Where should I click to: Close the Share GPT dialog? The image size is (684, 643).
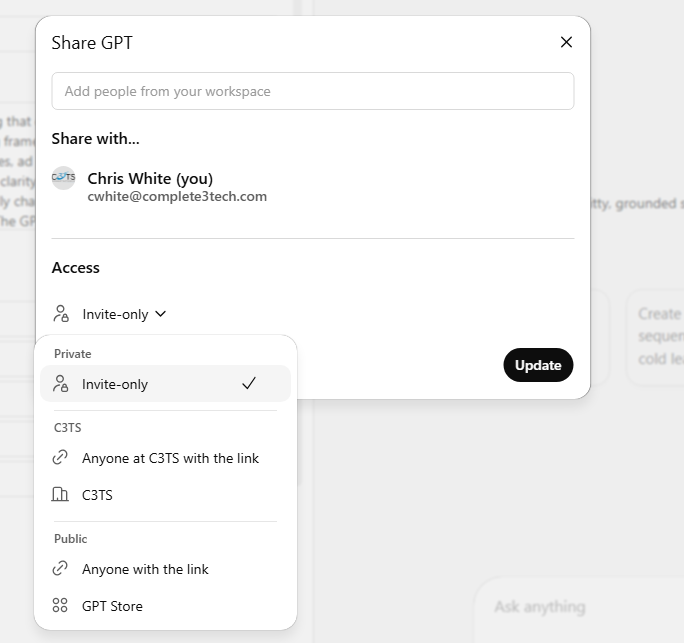coord(566,42)
